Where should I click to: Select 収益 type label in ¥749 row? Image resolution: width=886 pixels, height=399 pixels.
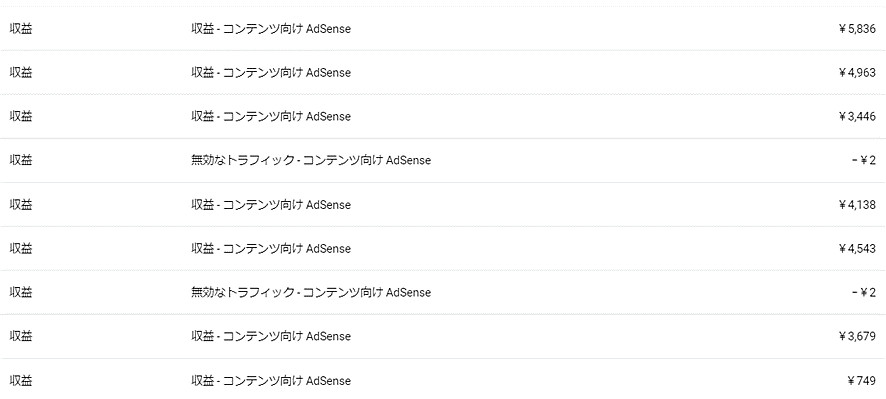click(x=21, y=381)
